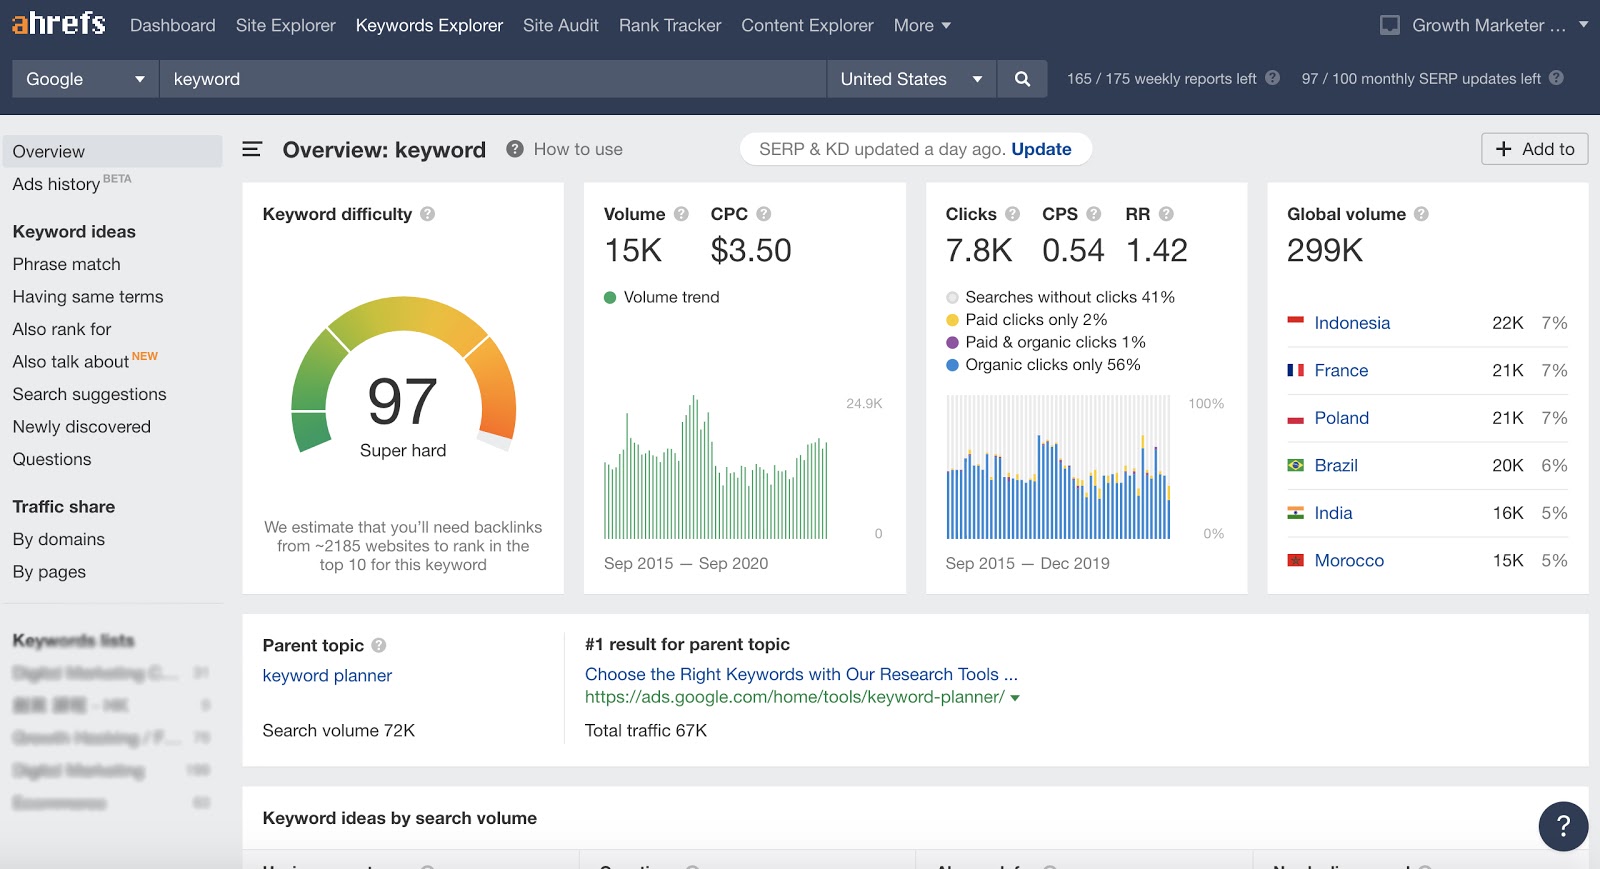Image resolution: width=1600 pixels, height=869 pixels.
Task: Click the Indonesia flag icon
Action: pos(1295,322)
